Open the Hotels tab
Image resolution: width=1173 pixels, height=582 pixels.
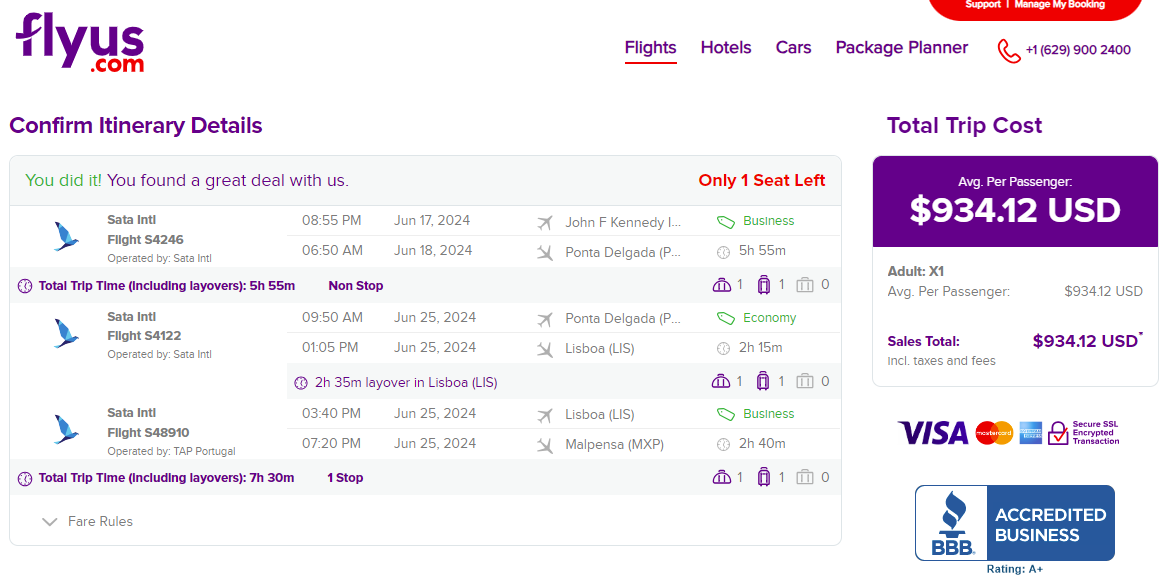click(x=726, y=48)
